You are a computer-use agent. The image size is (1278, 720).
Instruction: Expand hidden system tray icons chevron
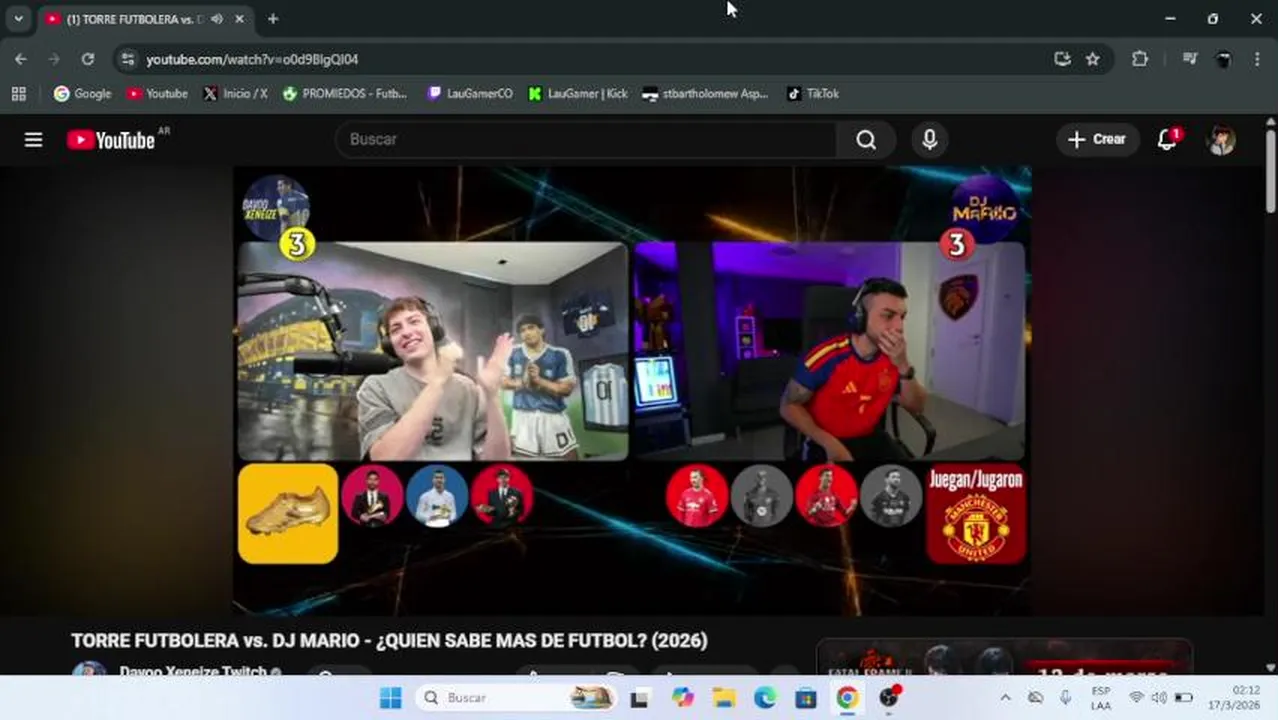click(1005, 698)
